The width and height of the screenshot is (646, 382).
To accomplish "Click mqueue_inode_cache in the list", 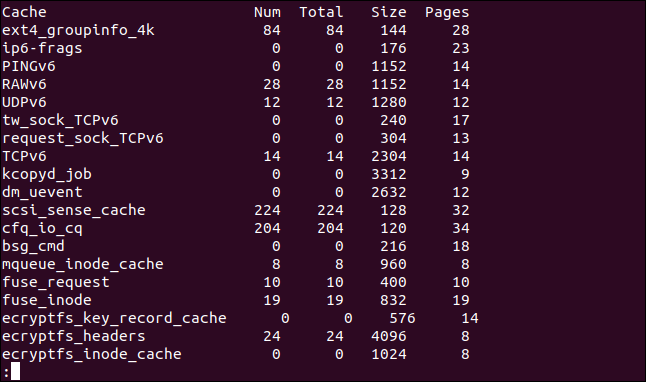I will click(83, 265).
